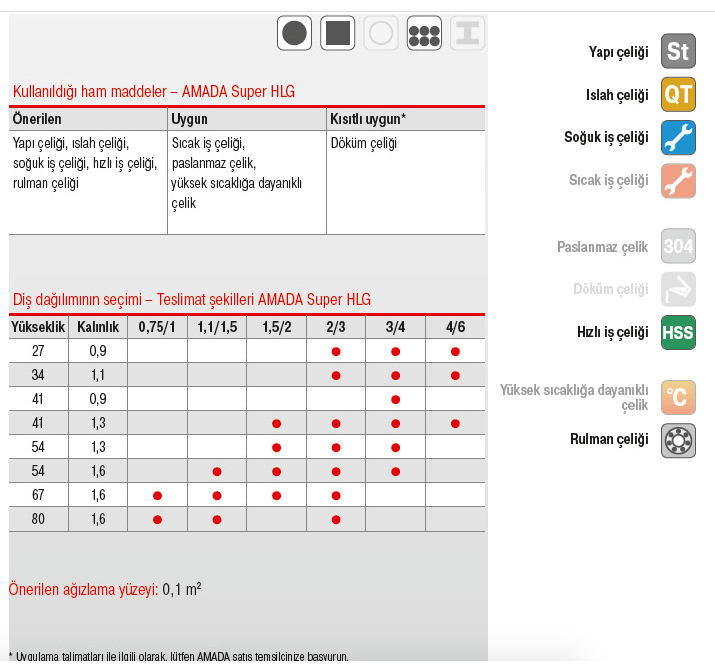Click the 'Kalınlık' column header
The height and width of the screenshot is (668, 715).
(98, 327)
